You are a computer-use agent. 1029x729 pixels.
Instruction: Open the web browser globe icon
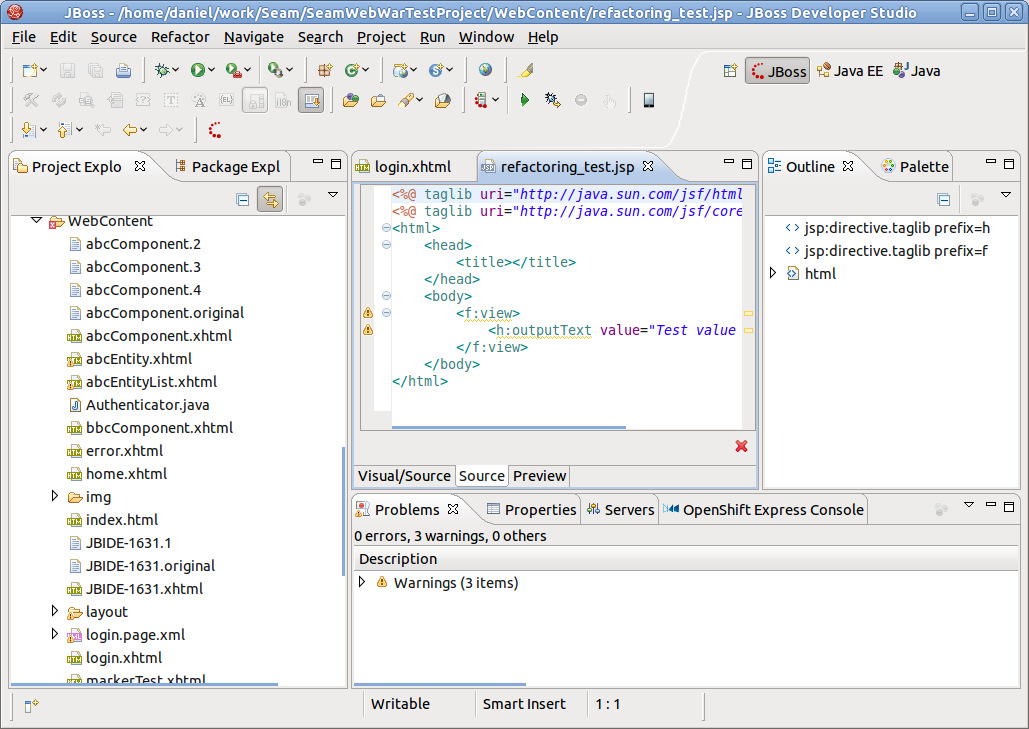tap(485, 70)
